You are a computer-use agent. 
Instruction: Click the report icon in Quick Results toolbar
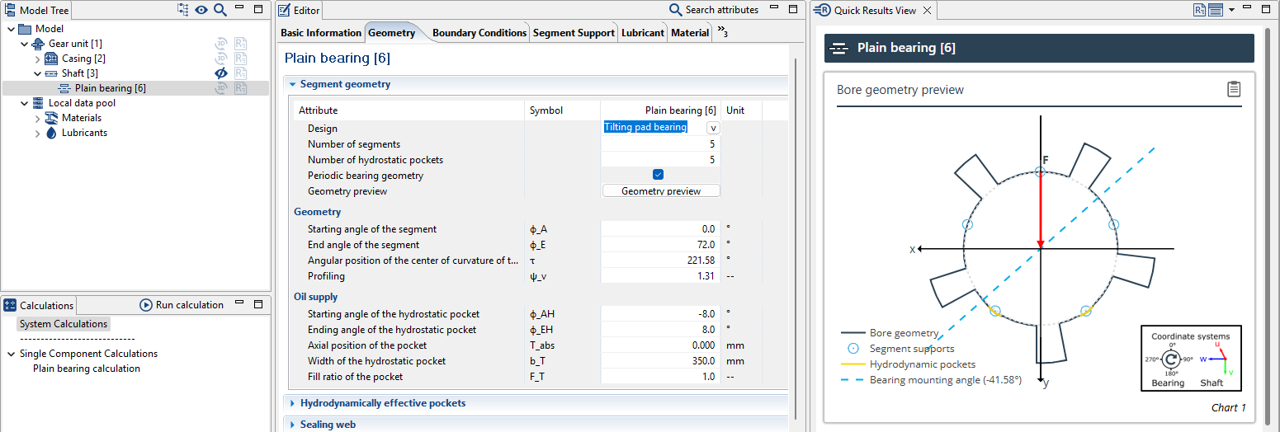pyautogui.click(x=1199, y=10)
